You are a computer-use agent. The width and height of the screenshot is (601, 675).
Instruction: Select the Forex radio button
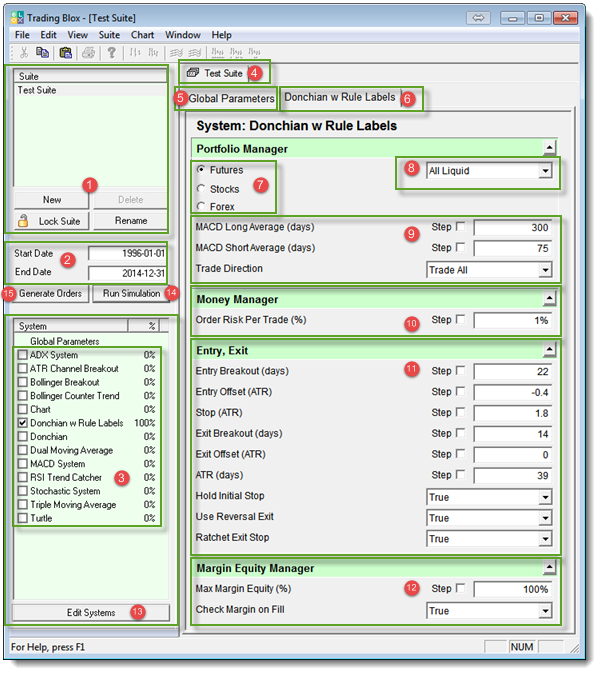click(x=201, y=206)
